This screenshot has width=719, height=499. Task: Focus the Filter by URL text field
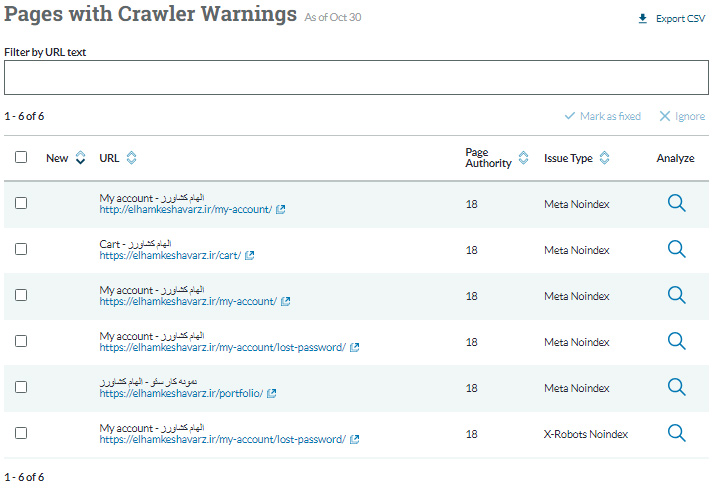(x=356, y=78)
